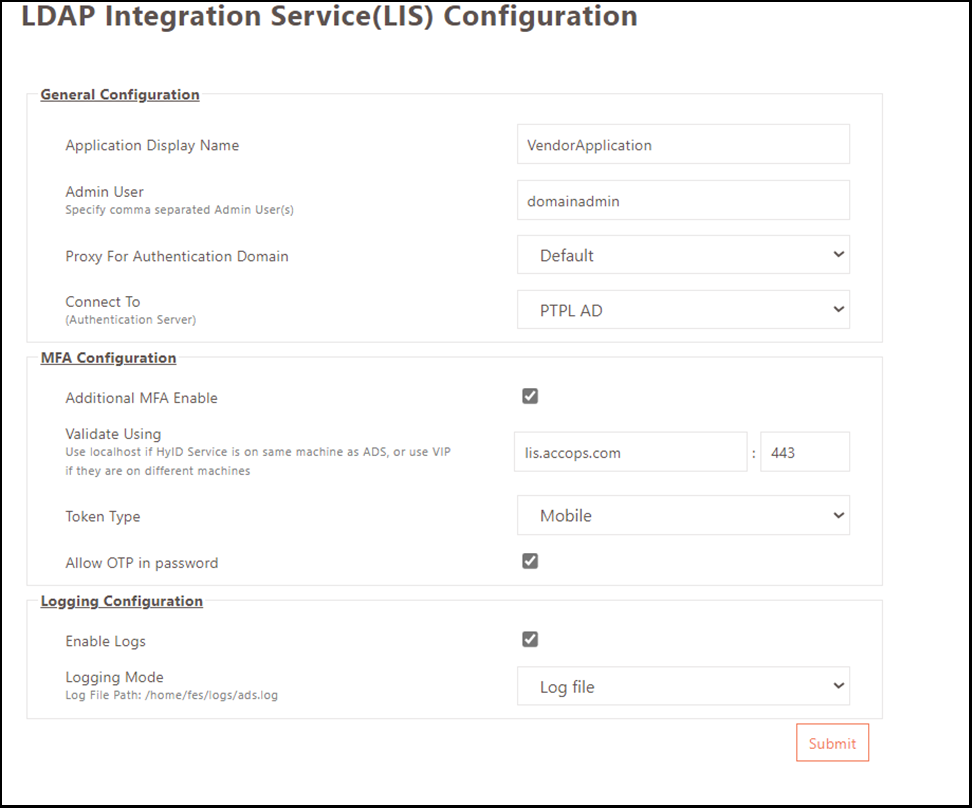Click the MFA Configuration section heading

click(x=108, y=358)
